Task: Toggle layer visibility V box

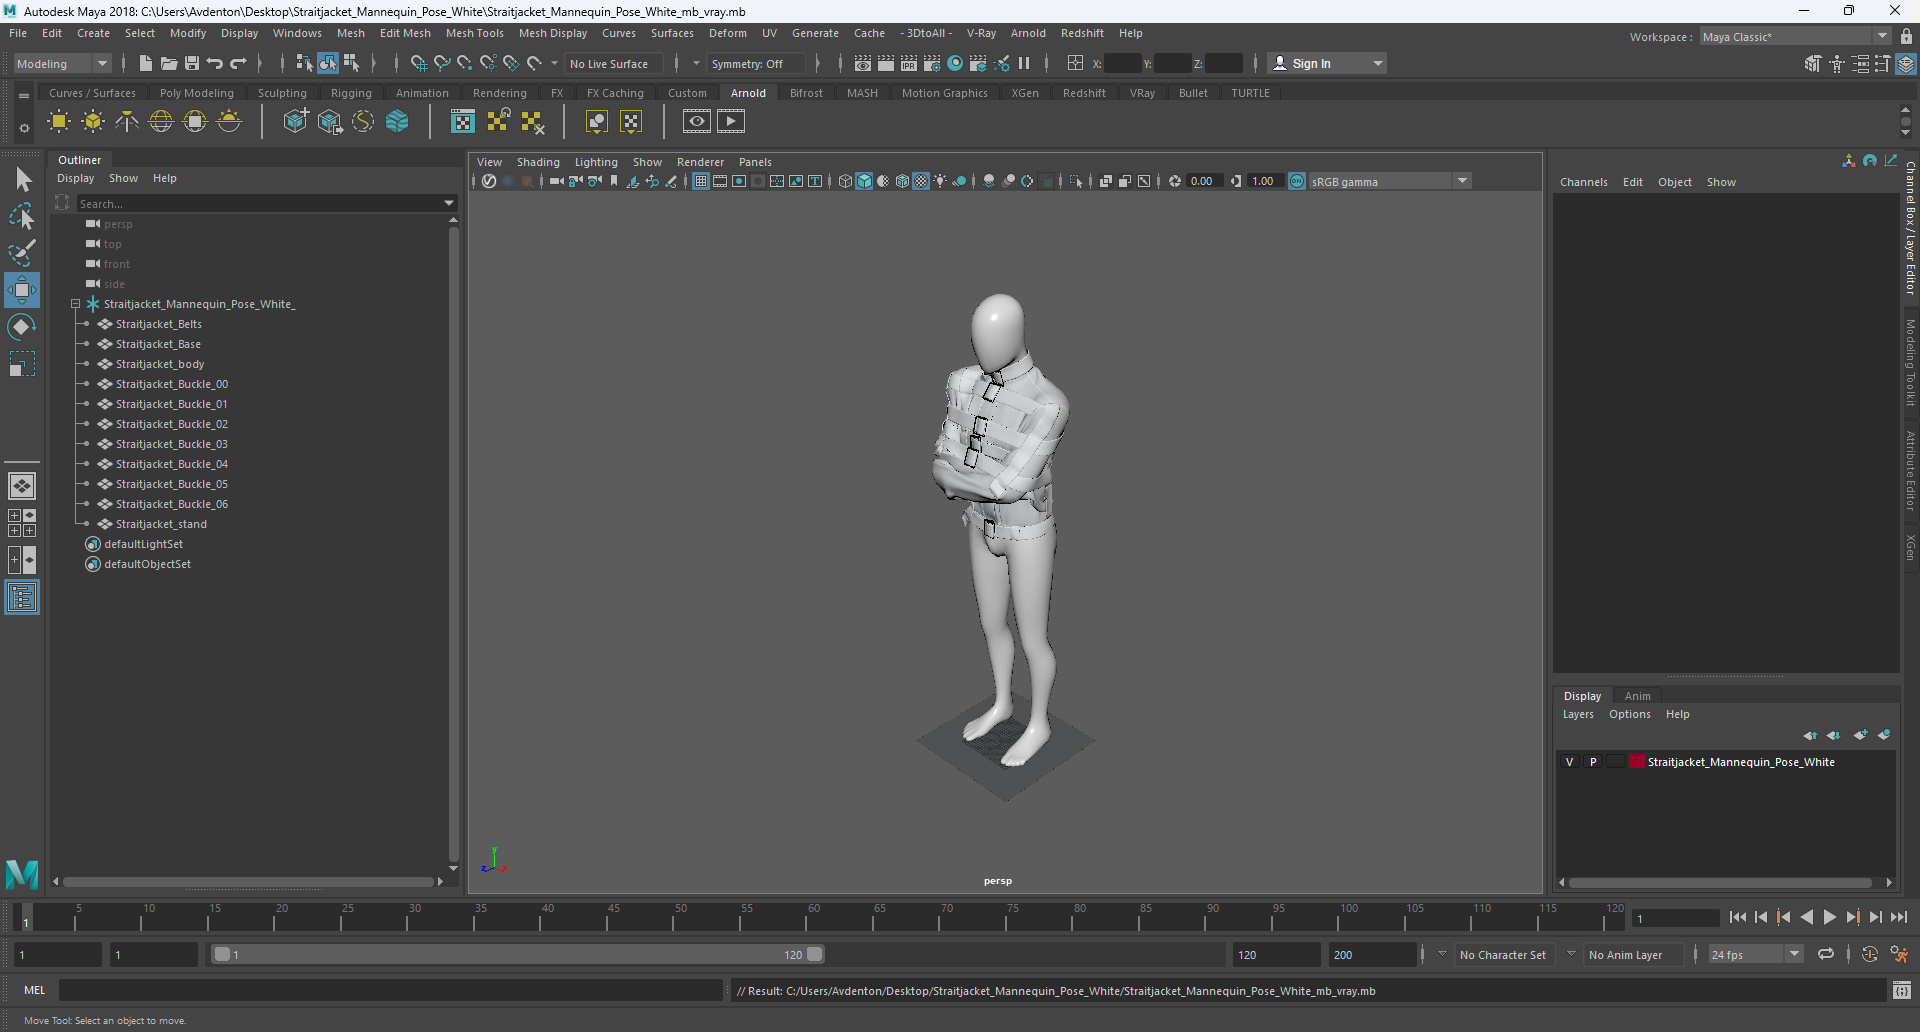Action: pos(1570,762)
